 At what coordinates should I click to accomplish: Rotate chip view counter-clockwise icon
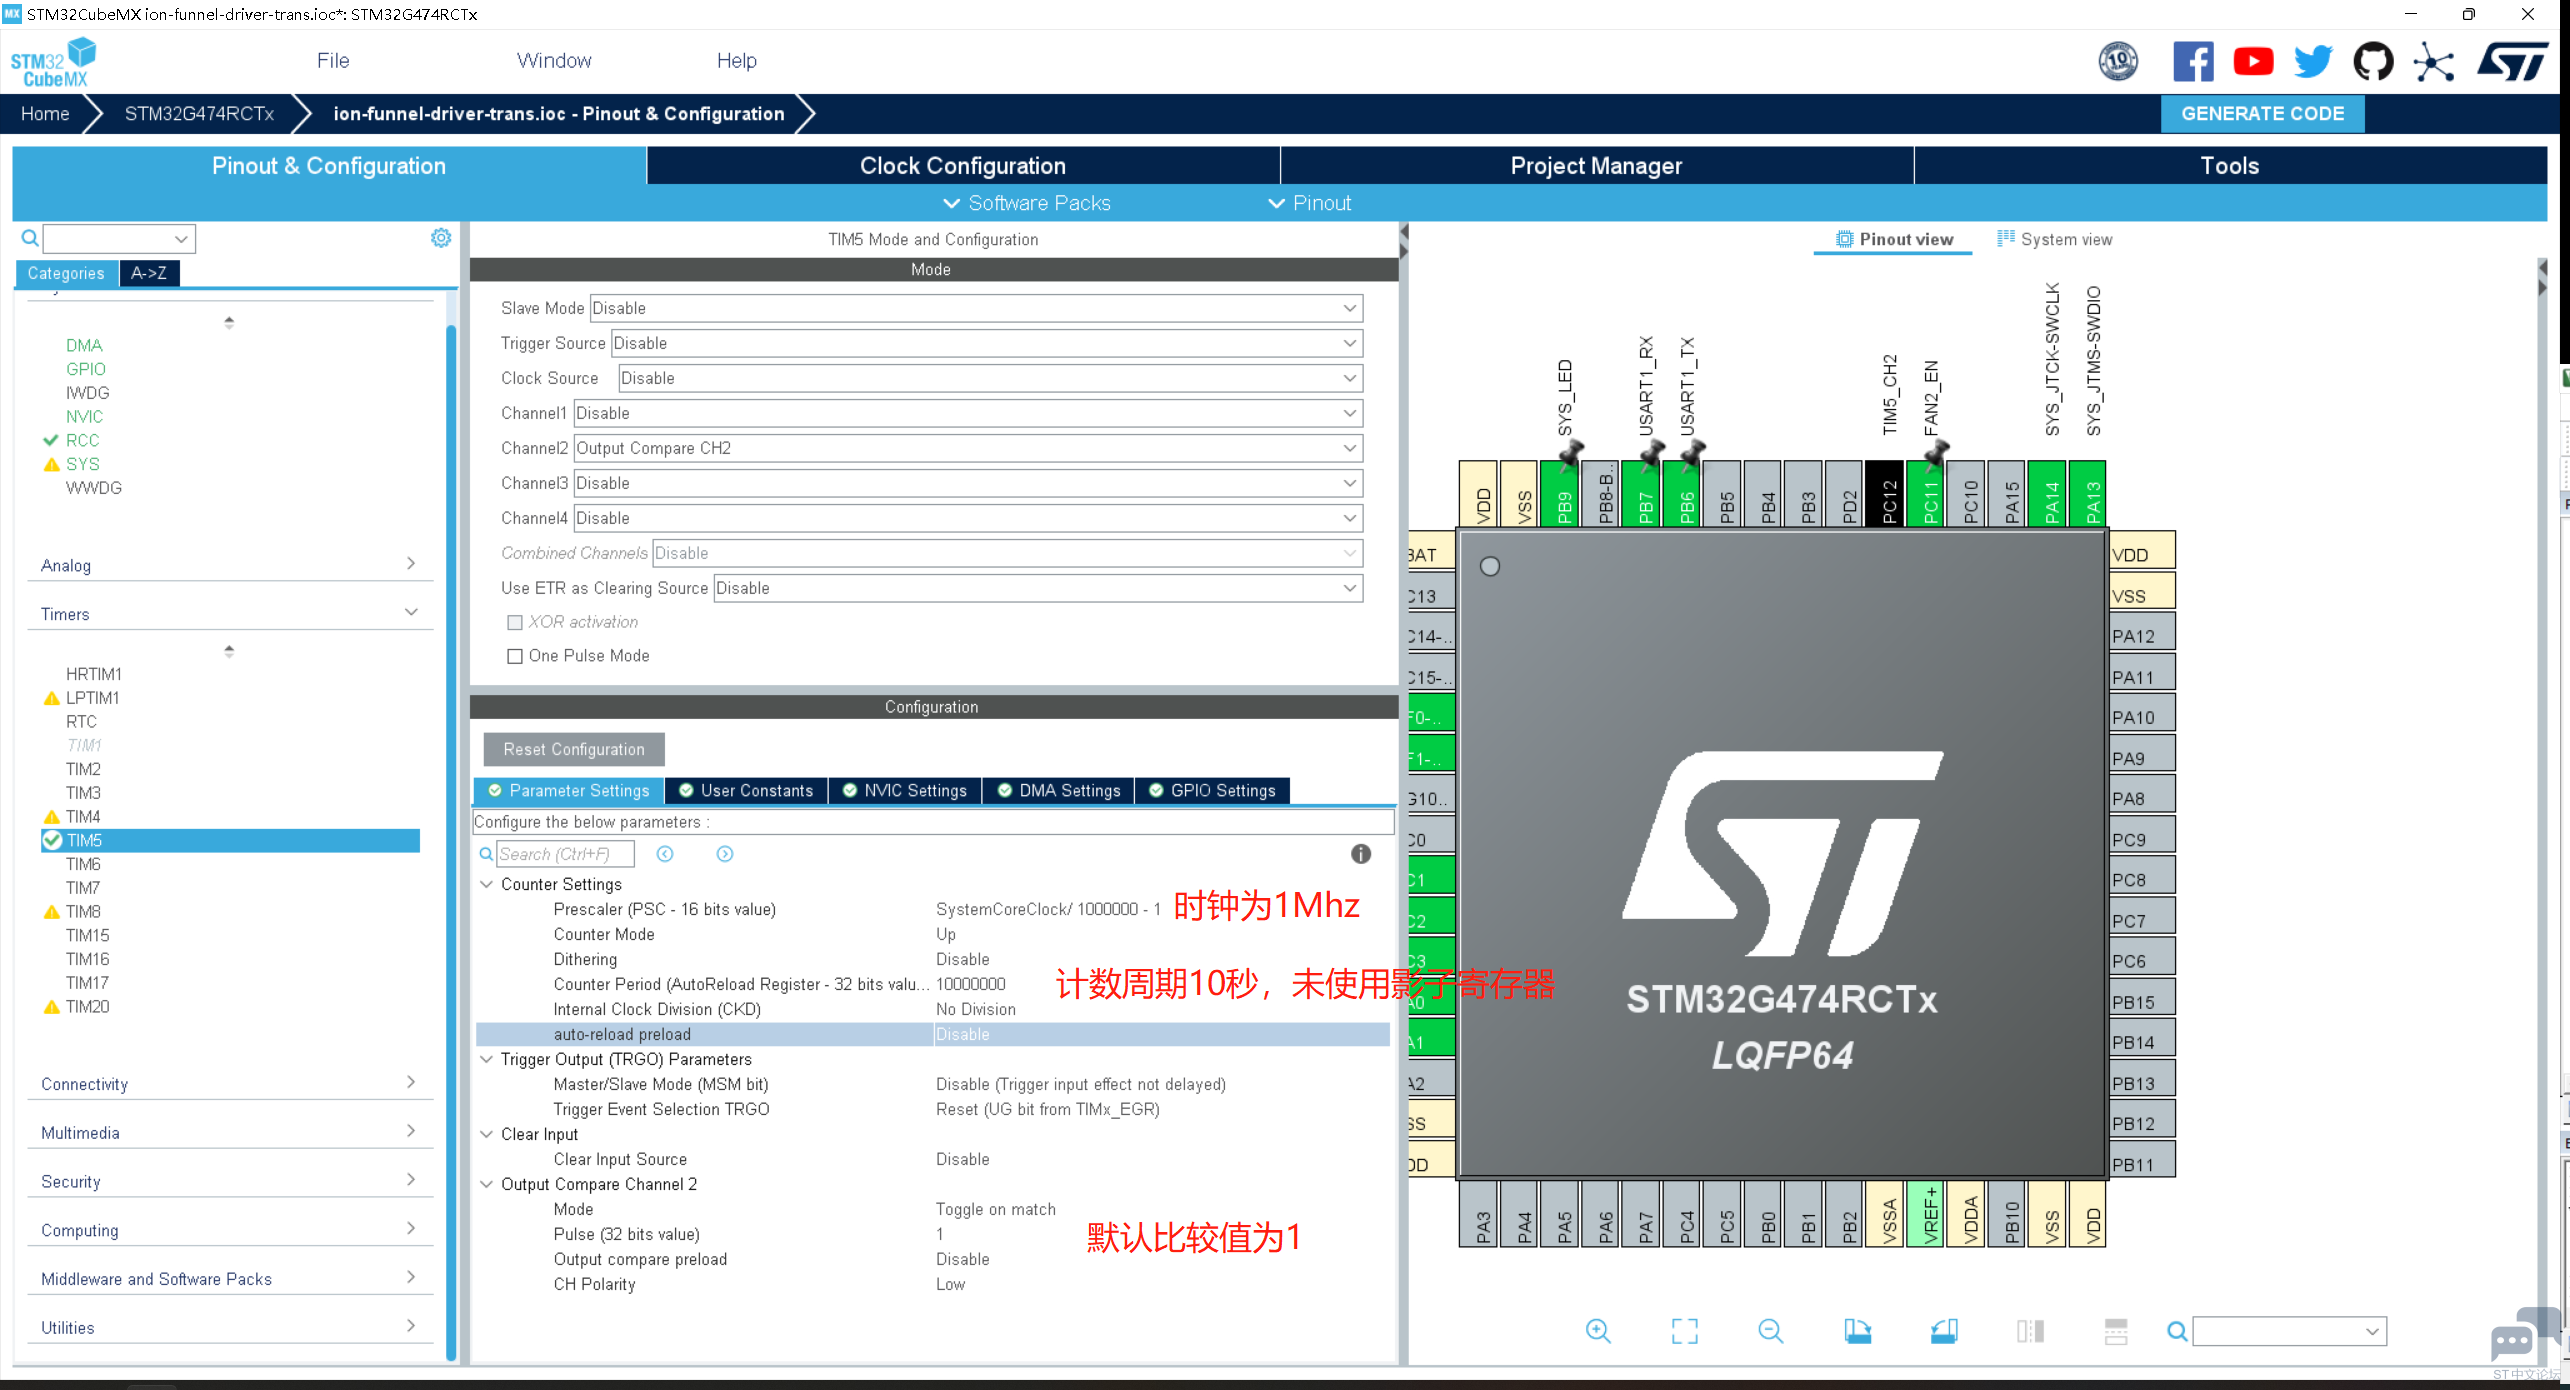[1944, 1331]
